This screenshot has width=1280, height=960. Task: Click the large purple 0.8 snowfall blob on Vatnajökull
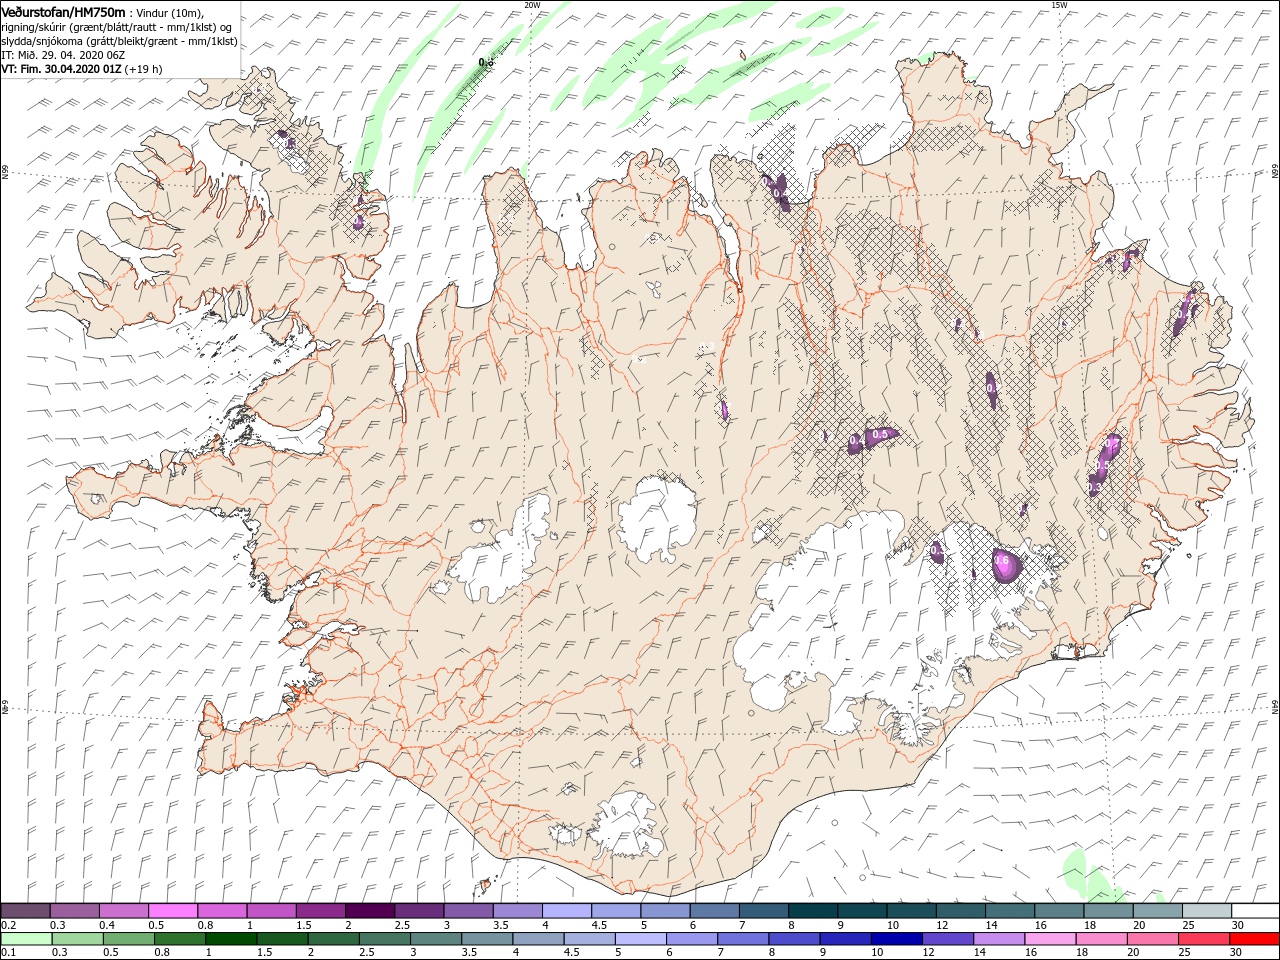[x=1006, y=566]
